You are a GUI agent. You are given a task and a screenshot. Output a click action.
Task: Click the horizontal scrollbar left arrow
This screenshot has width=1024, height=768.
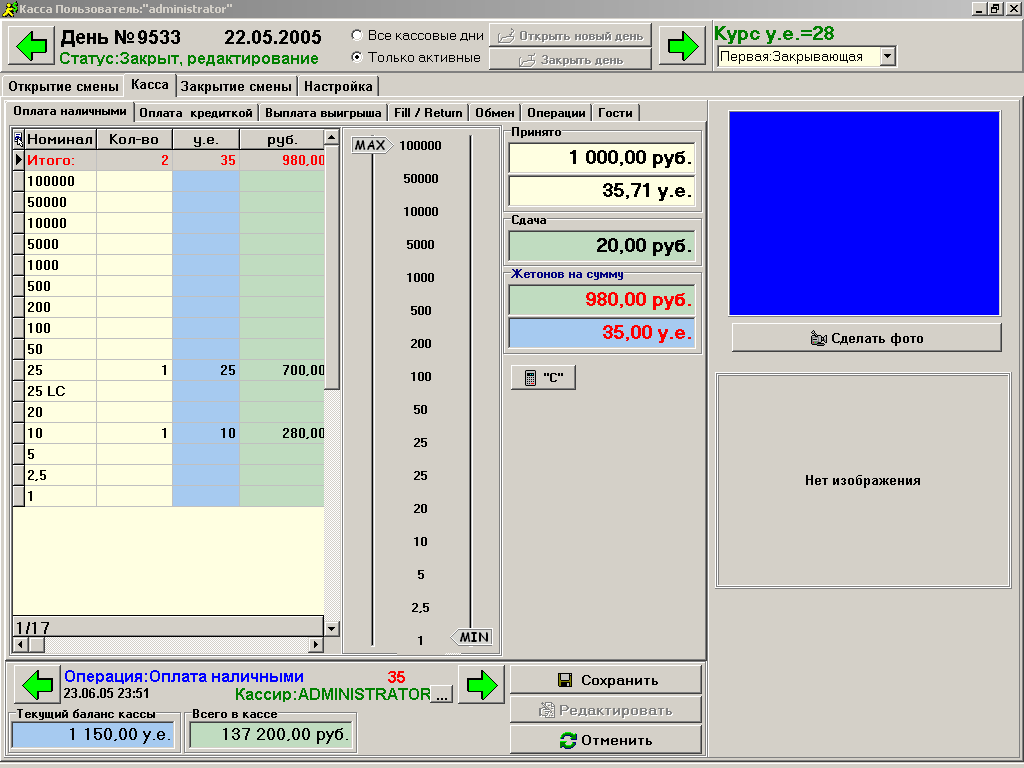click(x=20, y=645)
